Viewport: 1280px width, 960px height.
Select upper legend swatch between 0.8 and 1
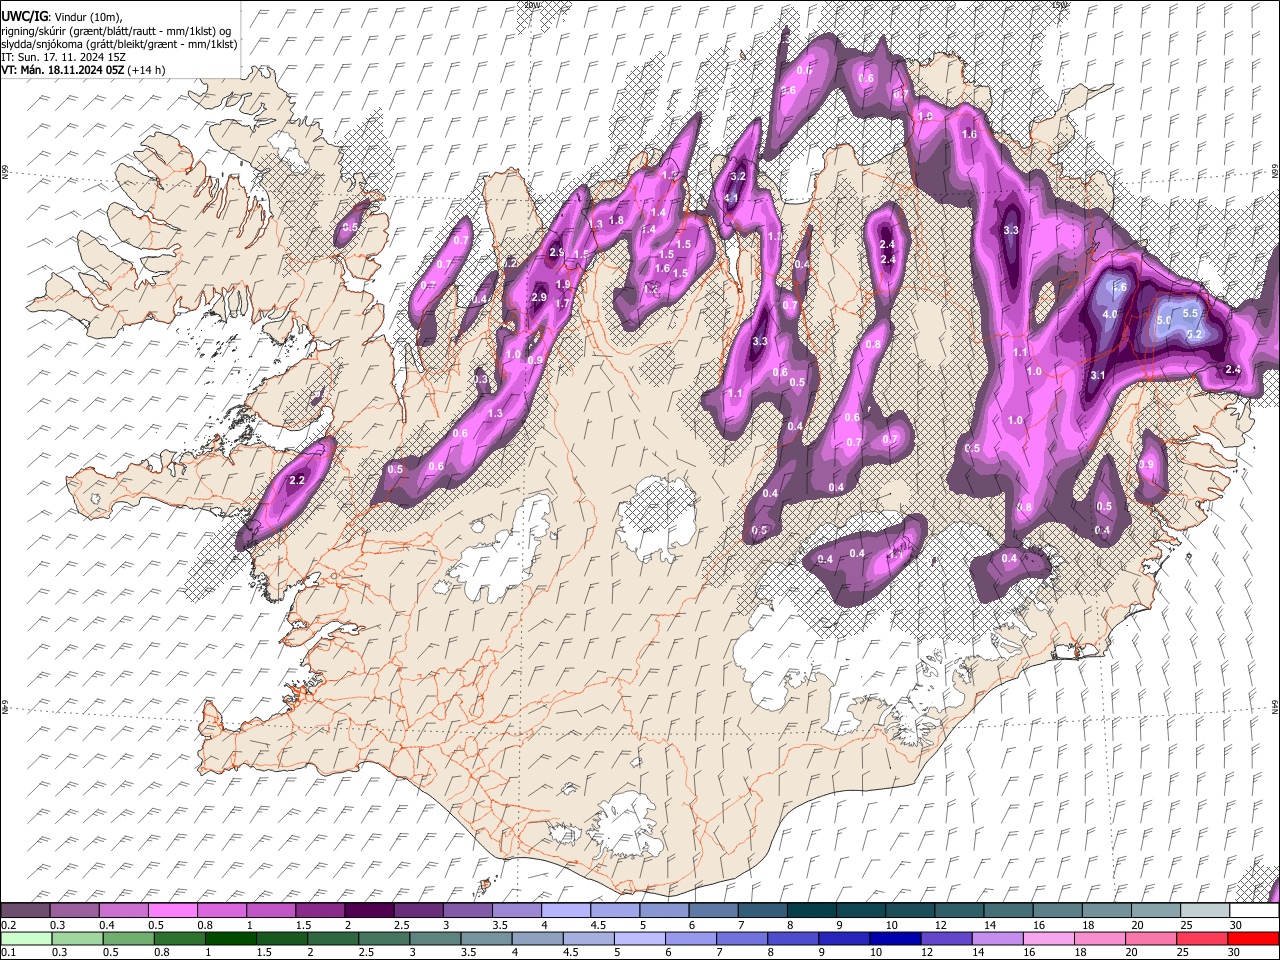[x=221, y=911]
